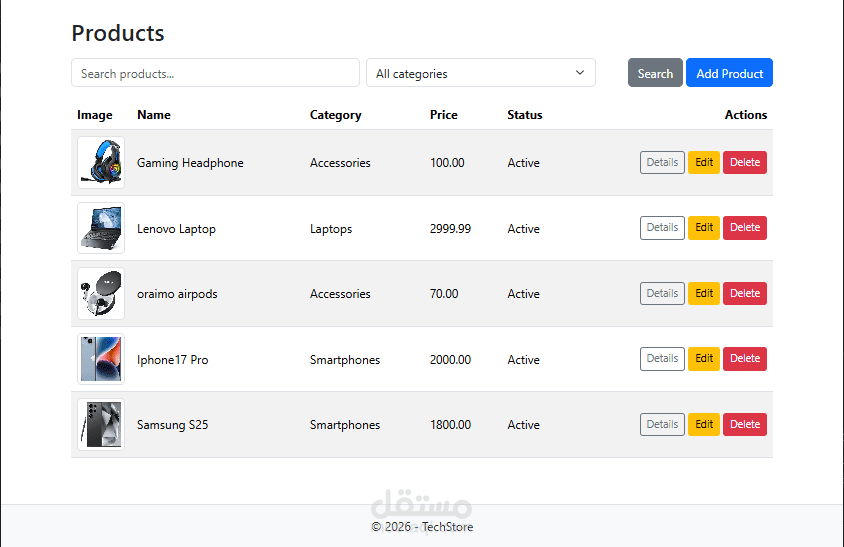Image resolution: width=844 pixels, height=547 pixels.
Task: Expand the All categories dropdown
Action: pyautogui.click(x=481, y=73)
